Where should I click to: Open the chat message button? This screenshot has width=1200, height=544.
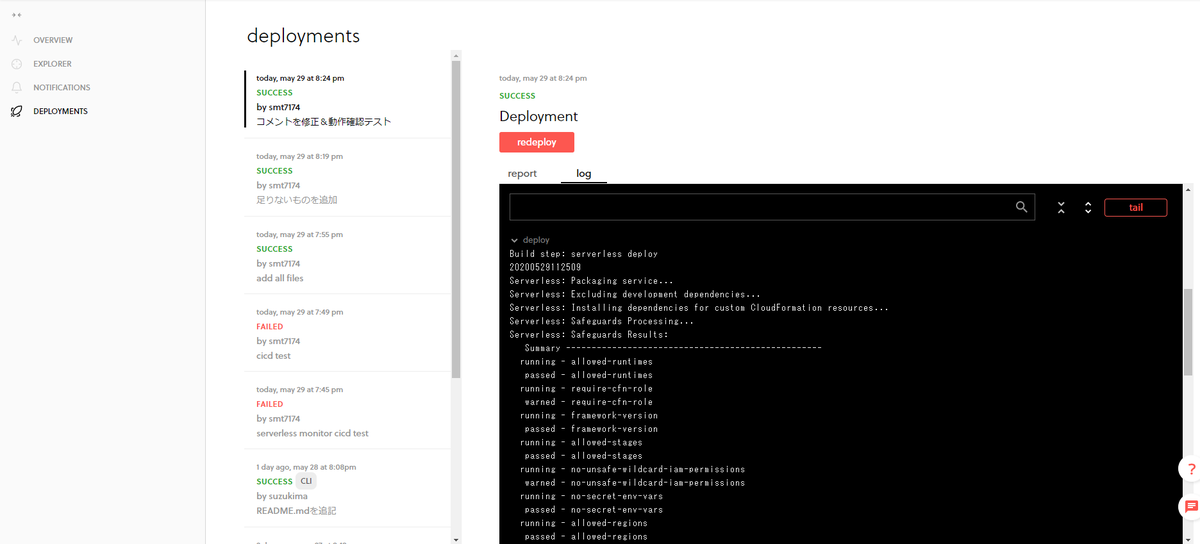1190,507
